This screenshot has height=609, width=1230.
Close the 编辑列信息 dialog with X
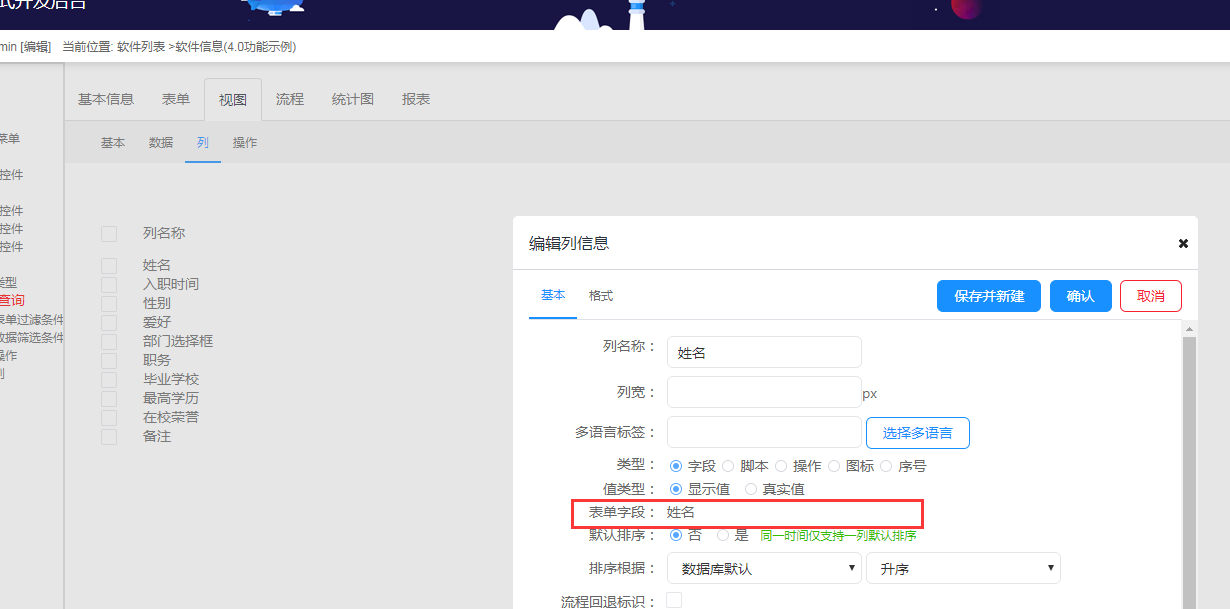pos(1183,243)
